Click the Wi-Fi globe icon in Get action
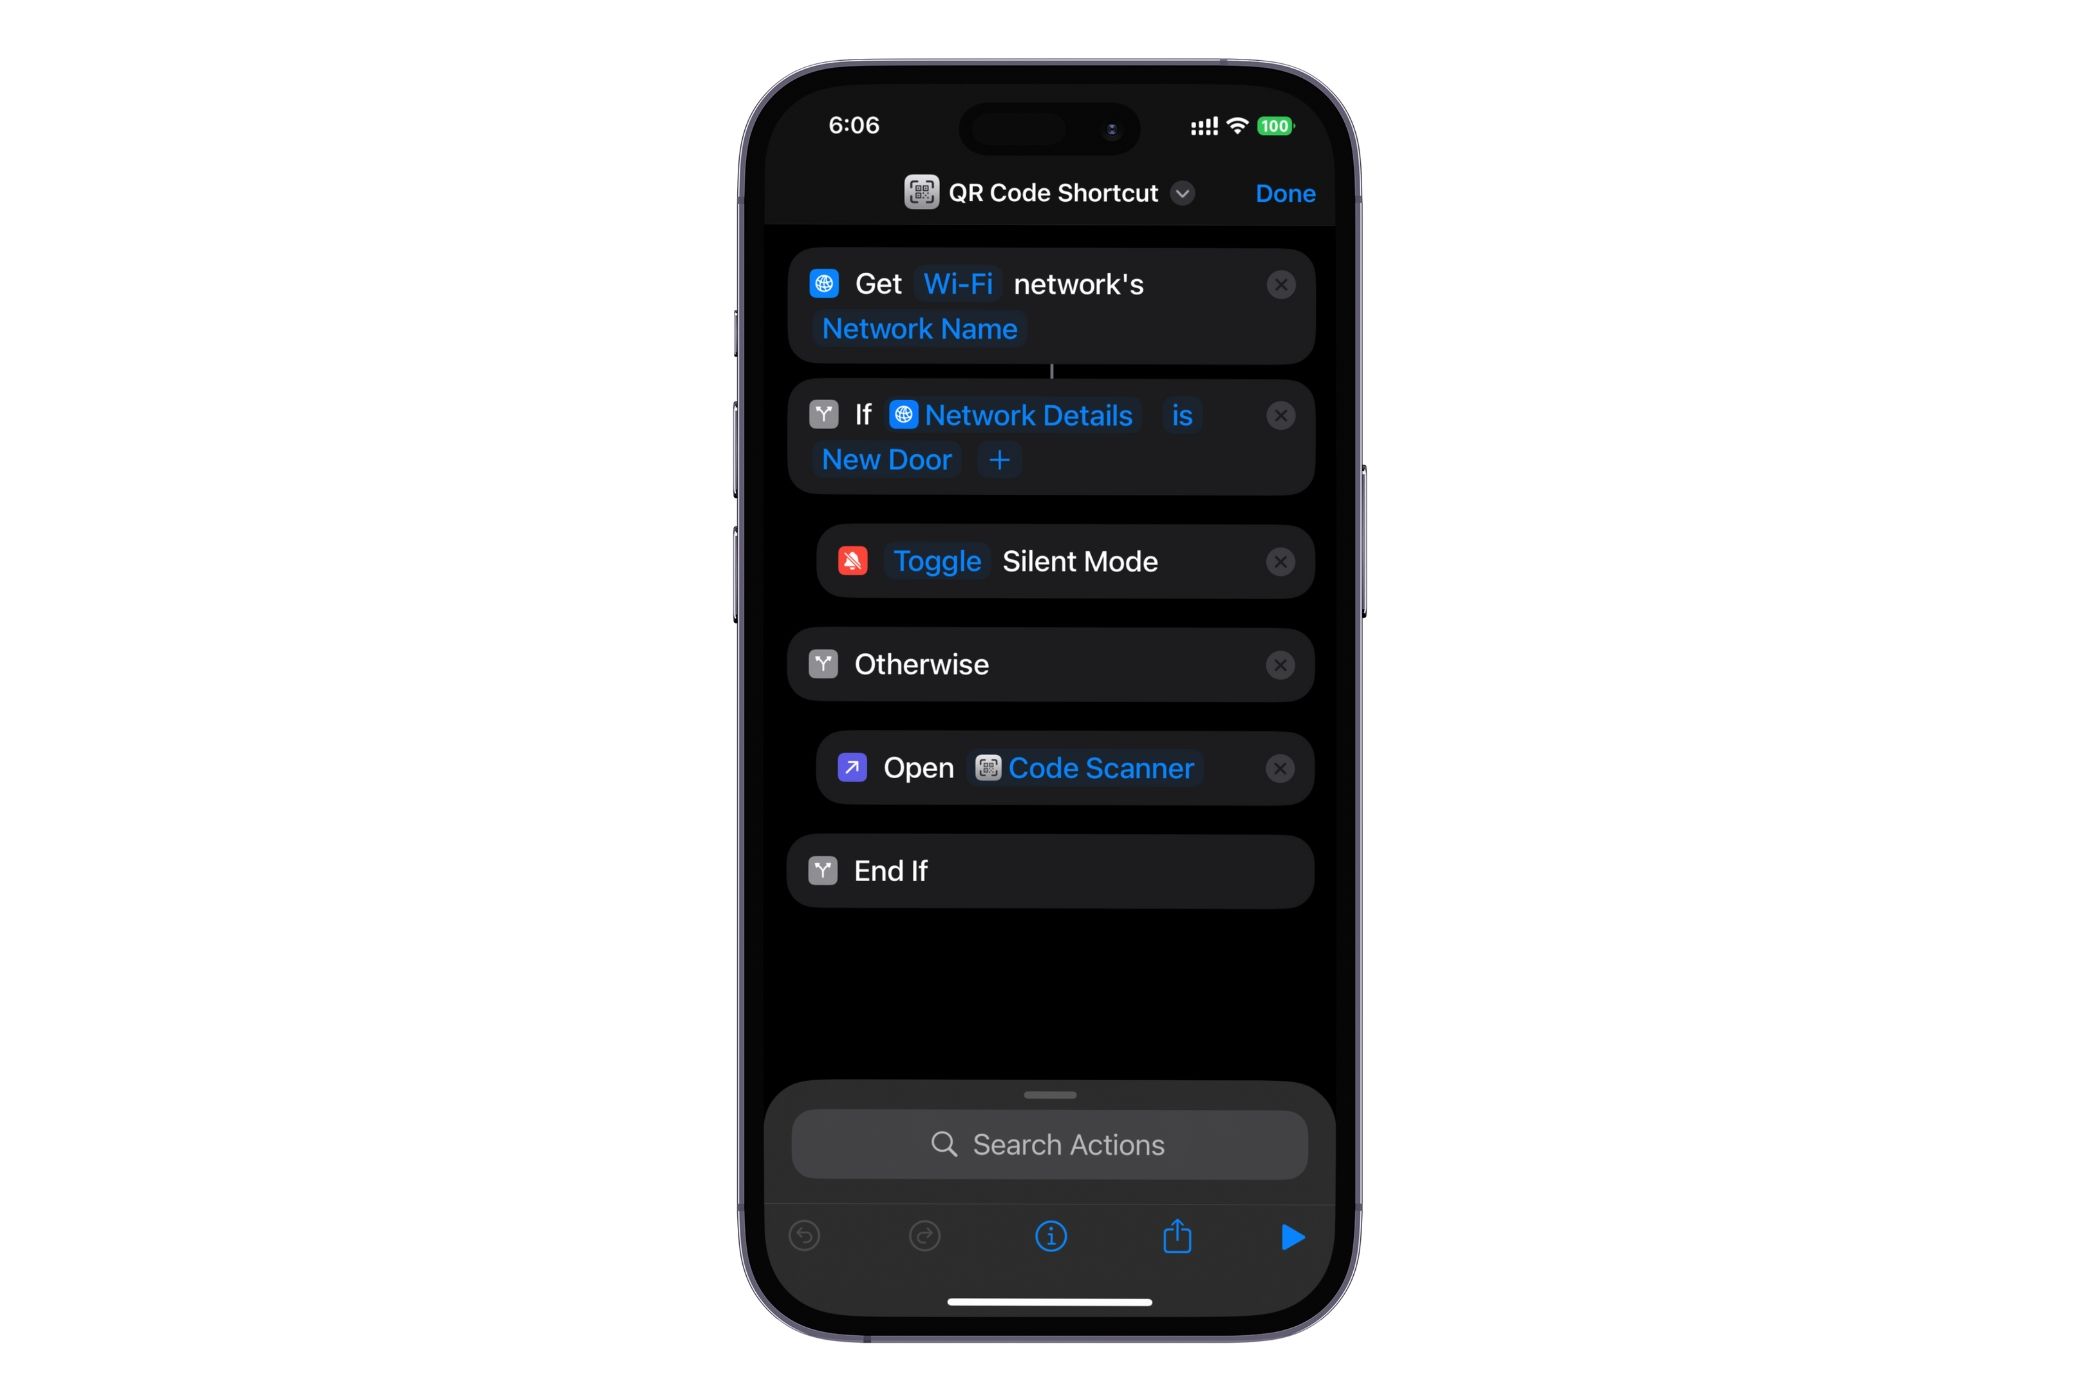The height and width of the screenshot is (1400, 2100). (x=825, y=284)
